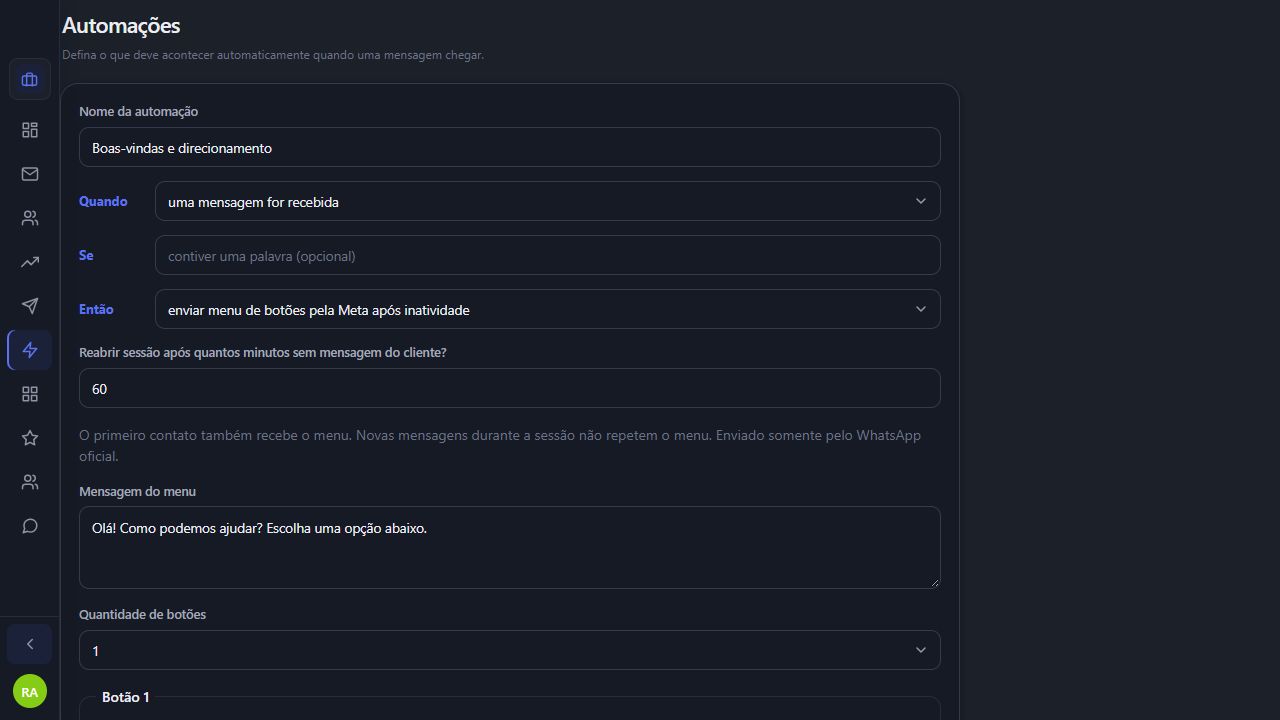Image resolution: width=1280 pixels, height=720 pixels.
Task: Open the 'Então' action dropdown
Action: tap(548, 309)
